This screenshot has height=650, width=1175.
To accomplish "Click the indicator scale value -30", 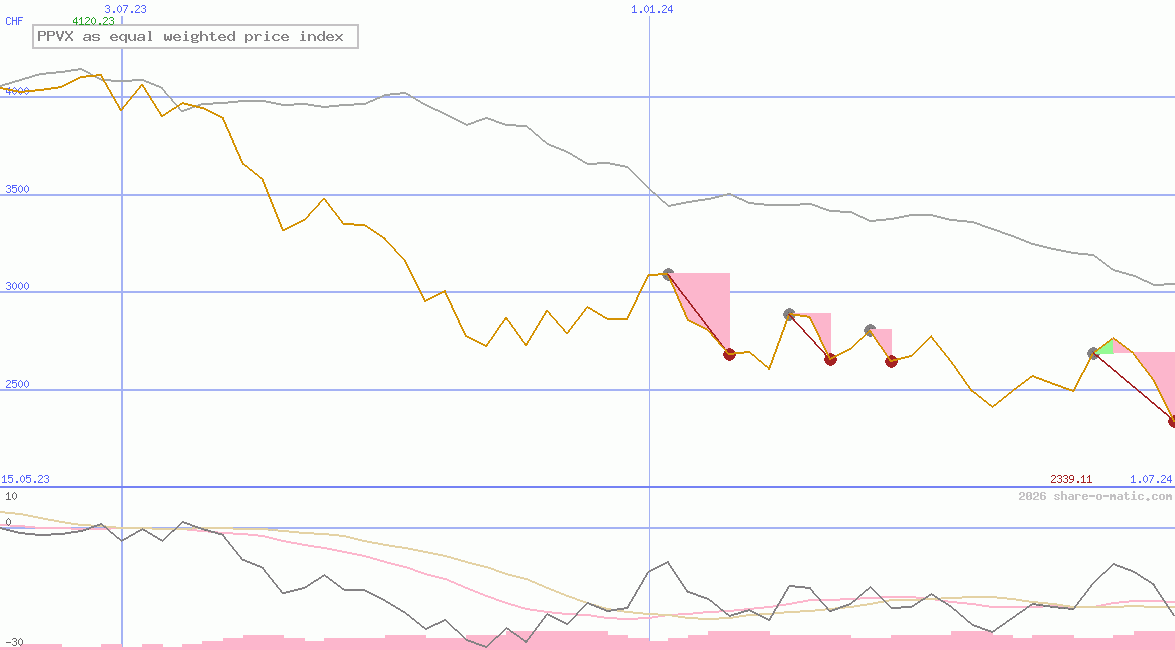I will (x=15, y=643).
